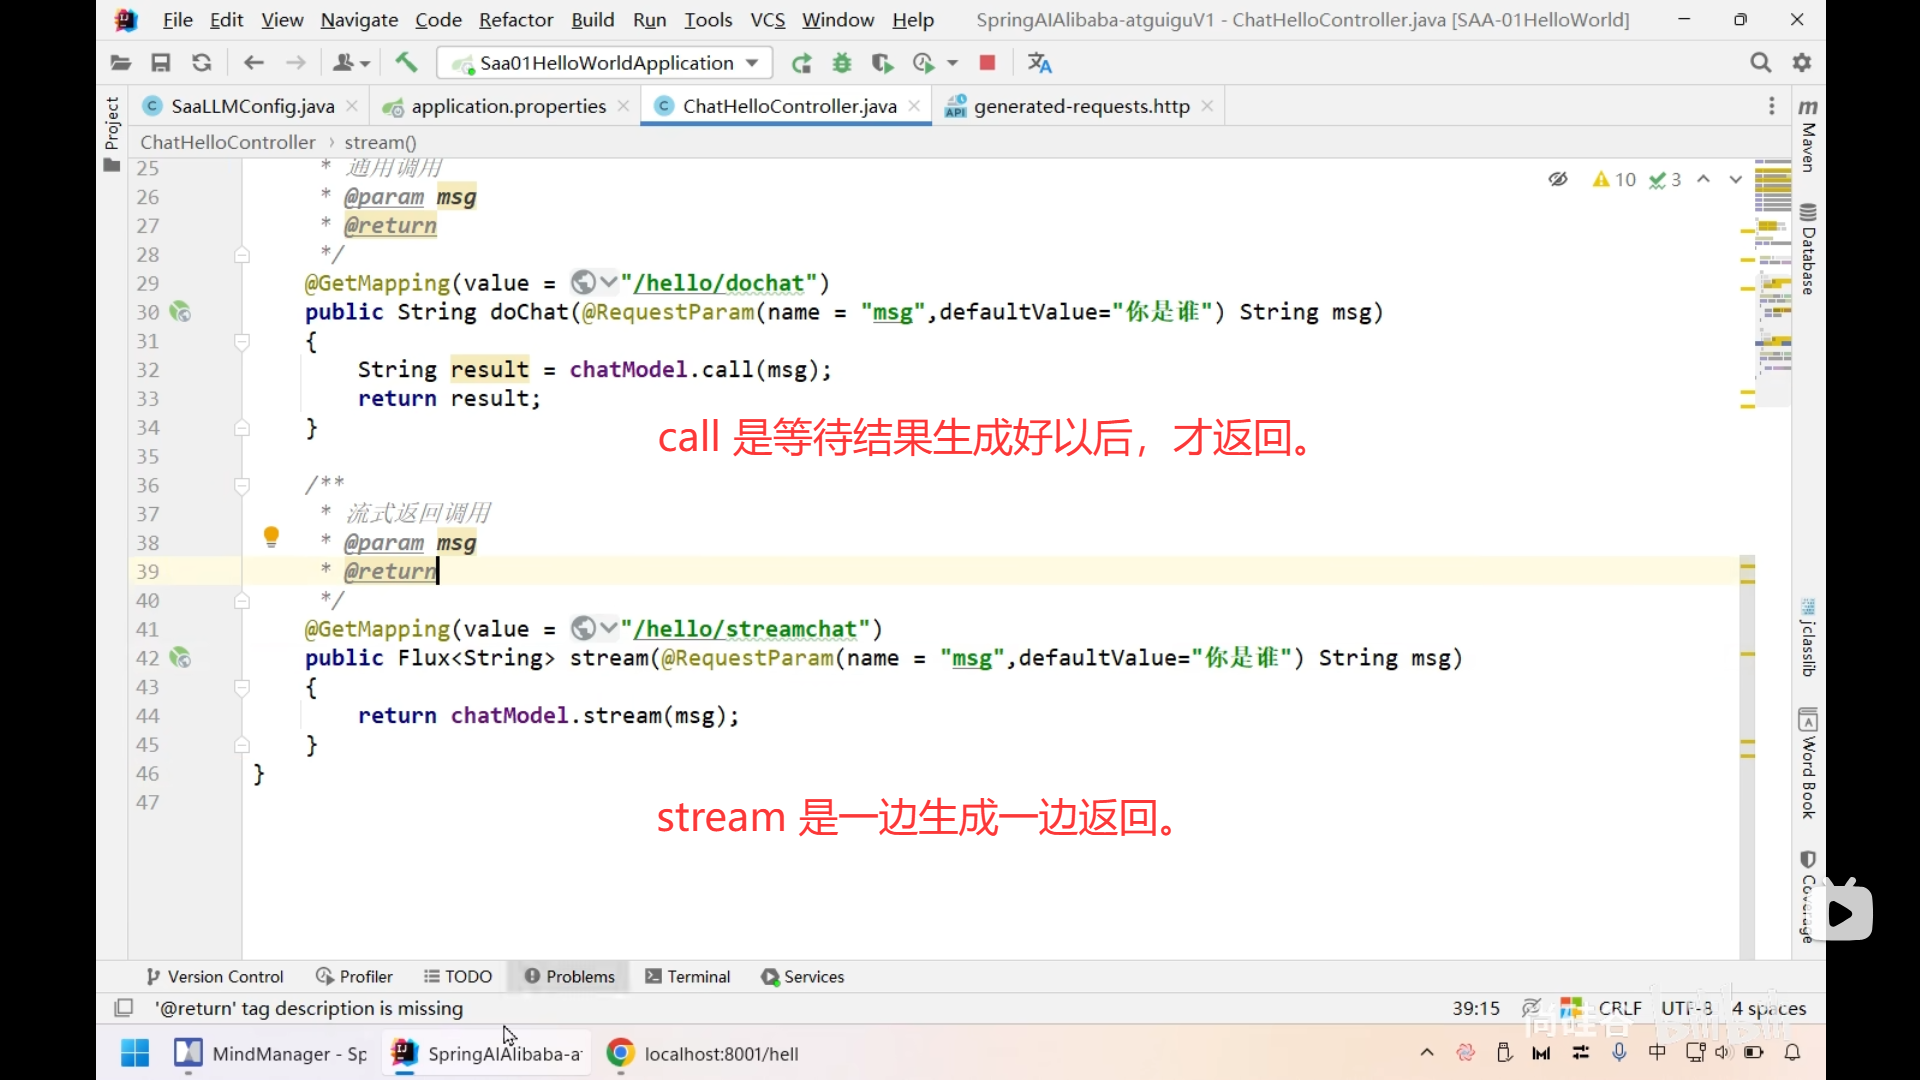Screen dimensions: 1920x1080
Task: Open the Problems tool window
Action: coord(569,977)
